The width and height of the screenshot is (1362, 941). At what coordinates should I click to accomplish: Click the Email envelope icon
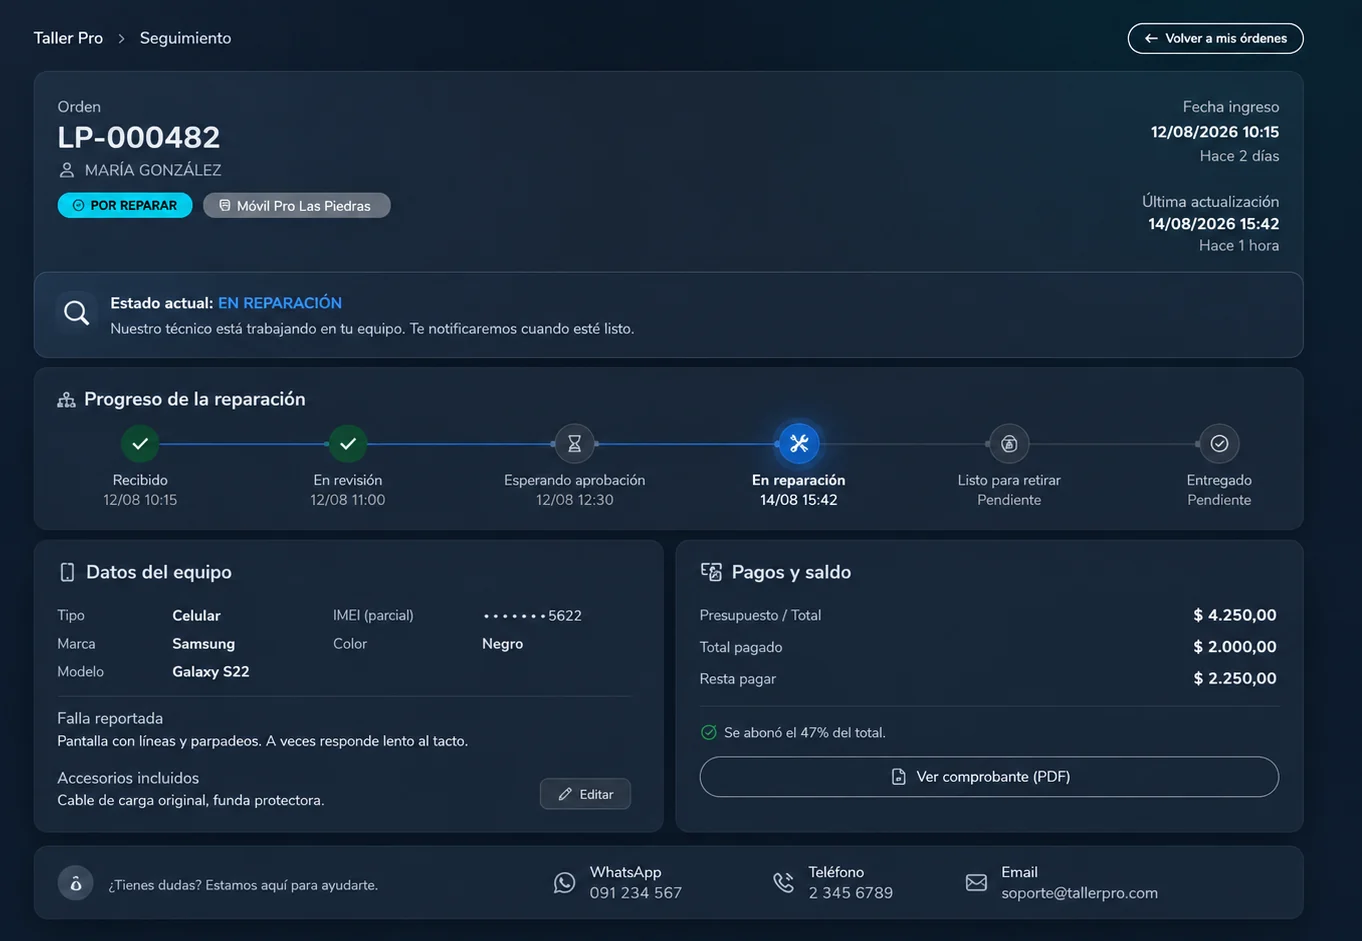(x=976, y=882)
